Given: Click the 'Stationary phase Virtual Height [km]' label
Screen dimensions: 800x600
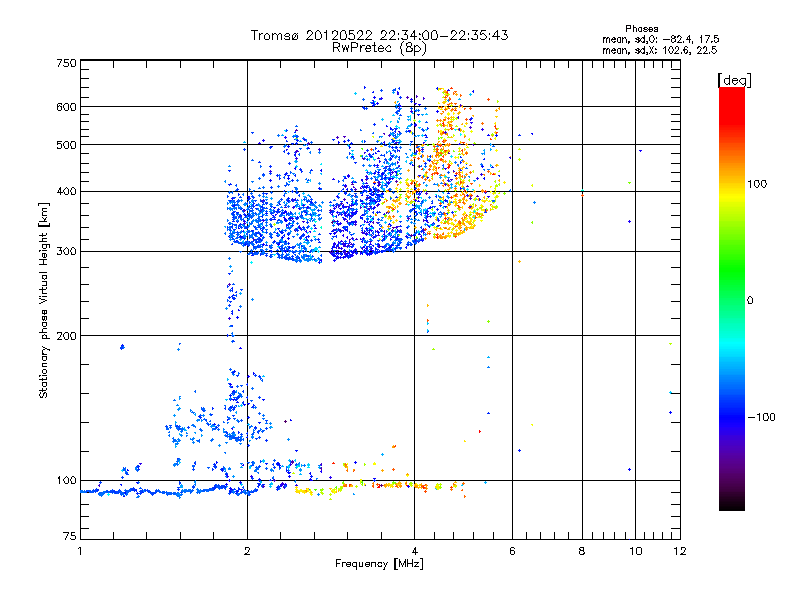Looking at the screenshot, I should pyautogui.click(x=44, y=300).
